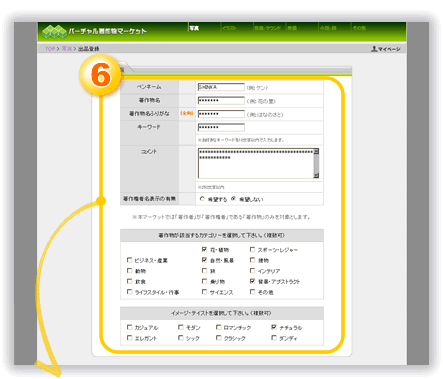Check the その他 category checkbox
This screenshot has width=443, height=379.
[x=252, y=292]
